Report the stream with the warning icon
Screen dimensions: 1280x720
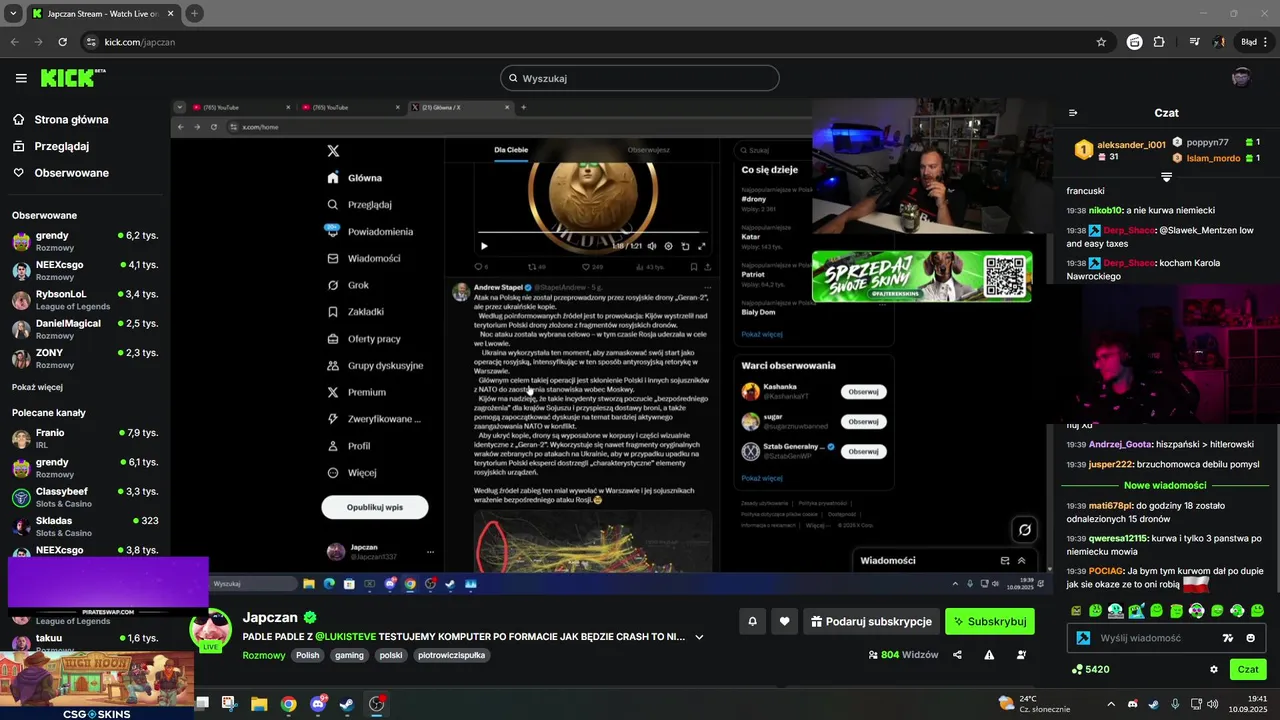point(989,655)
